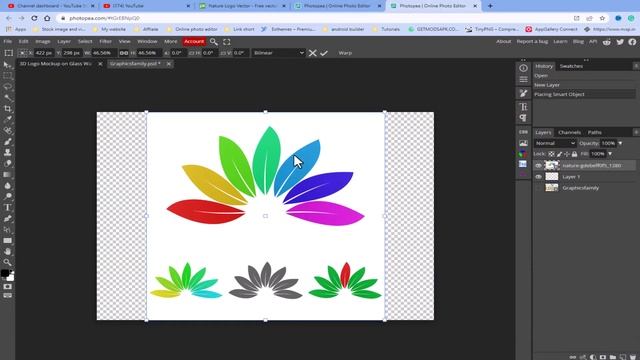Image resolution: width=640 pixels, height=360 pixels.
Task: Switch to the Paths tab
Action: tap(595, 132)
